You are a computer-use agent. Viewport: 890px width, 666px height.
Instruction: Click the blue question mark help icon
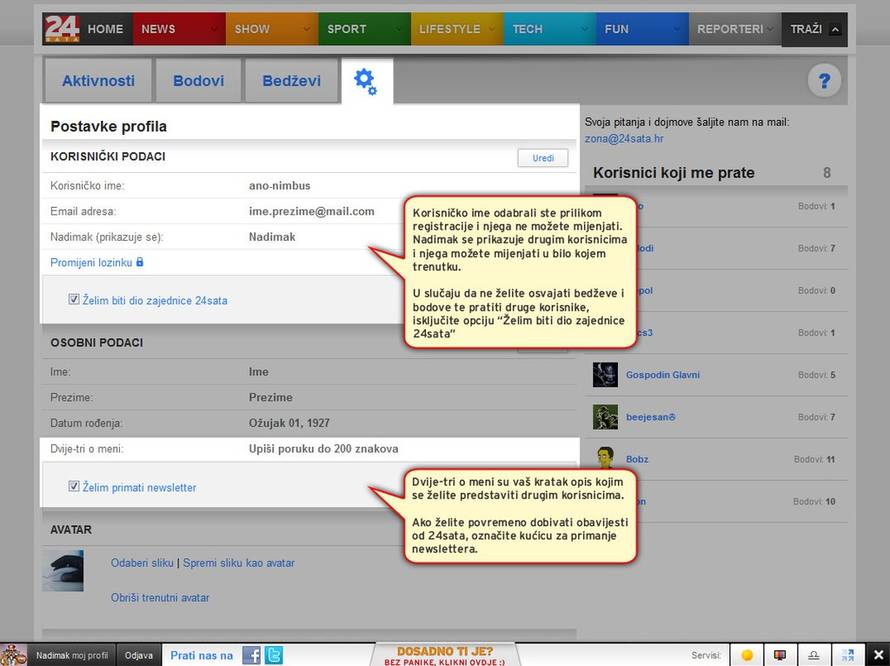click(x=824, y=81)
